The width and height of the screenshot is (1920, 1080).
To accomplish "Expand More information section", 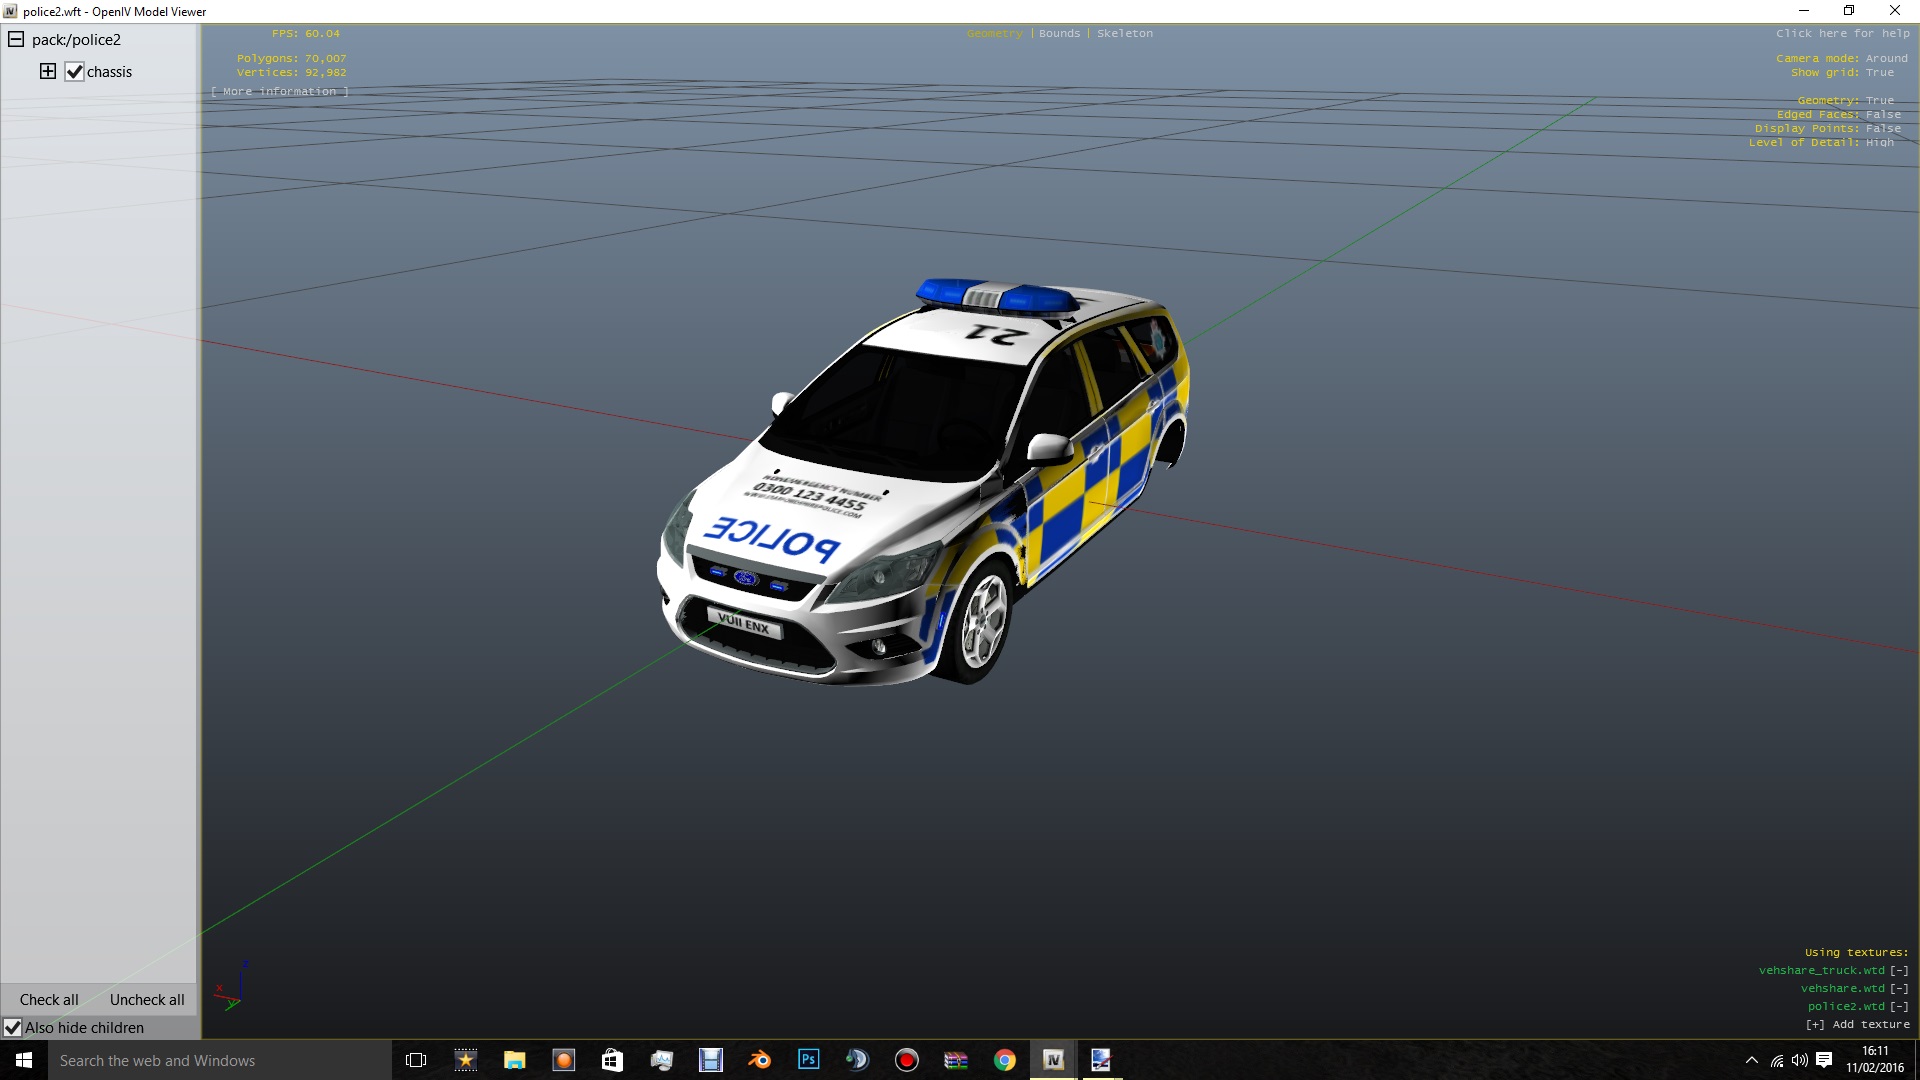I will (x=280, y=91).
